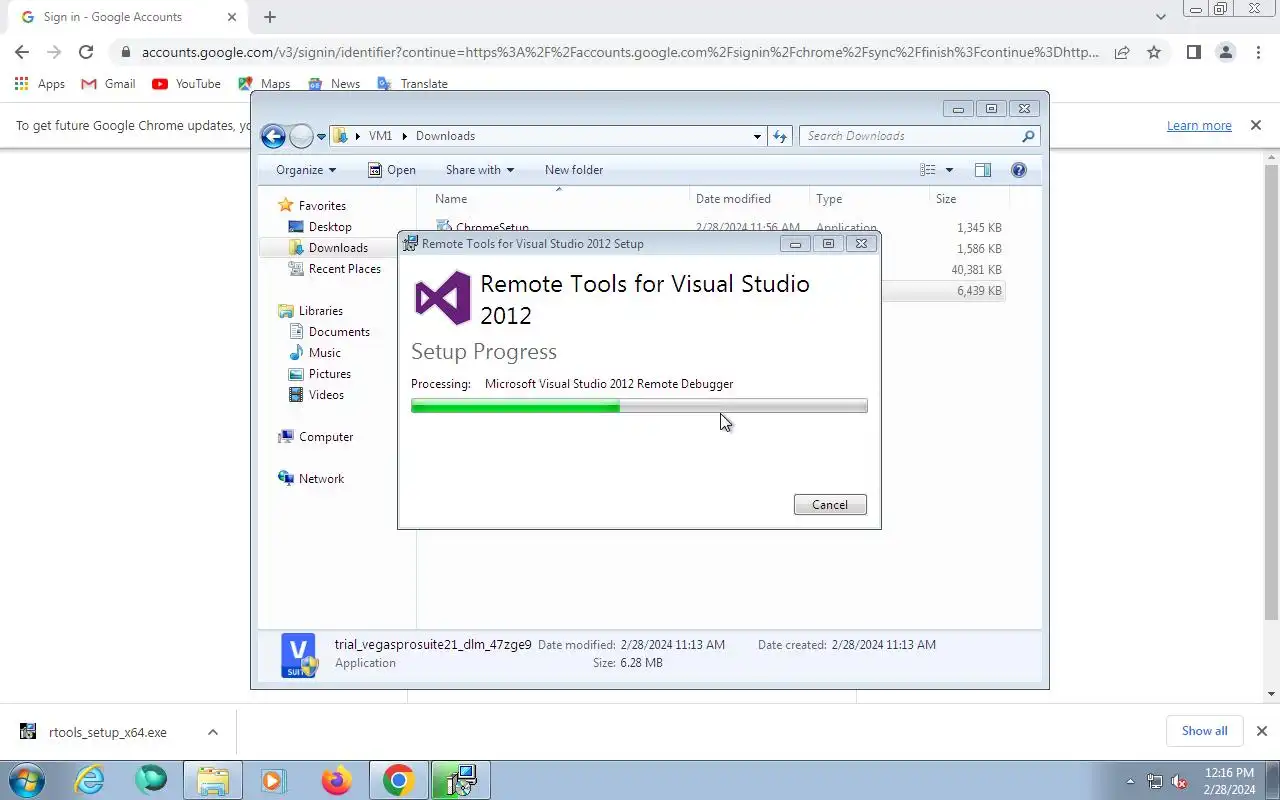Toggle the Explorer preview pane
The image size is (1280, 800).
(983, 170)
